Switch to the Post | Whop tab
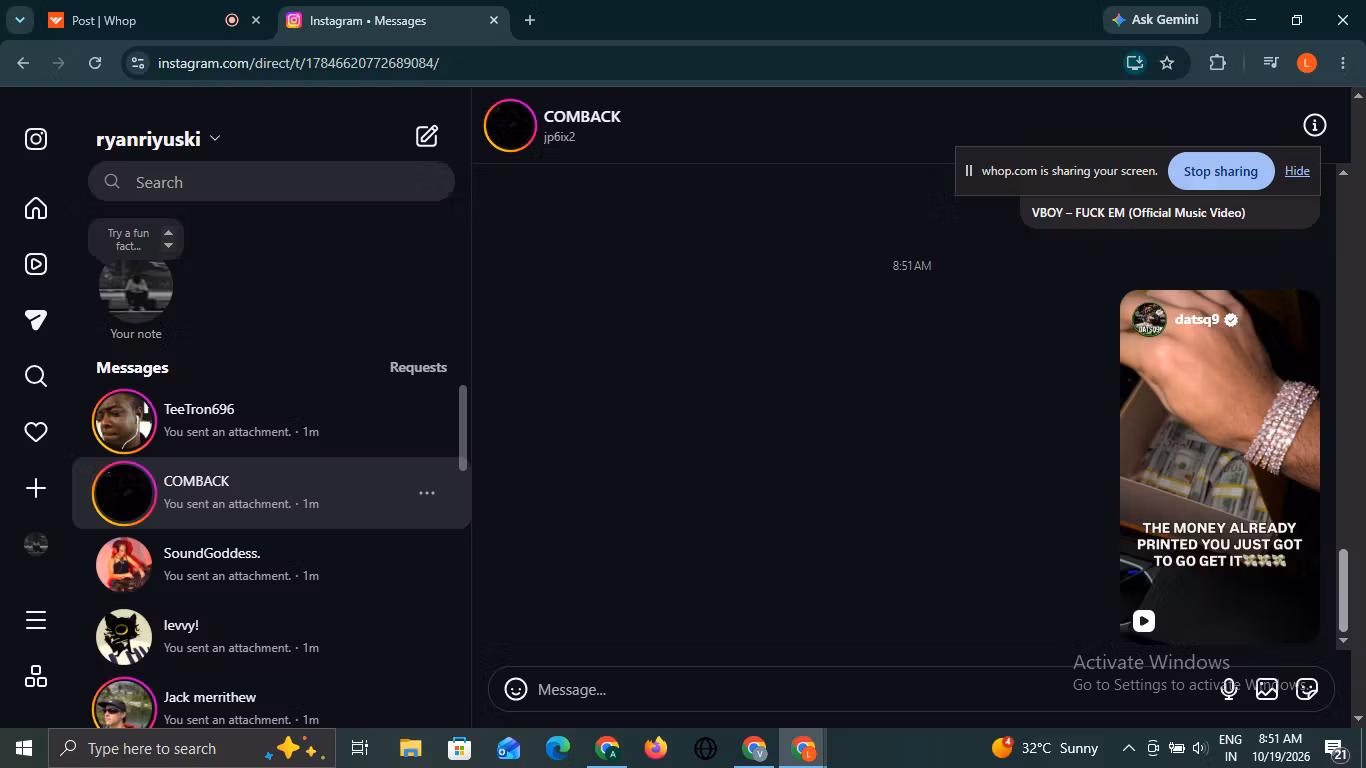This screenshot has height=768, width=1366. (x=153, y=20)
